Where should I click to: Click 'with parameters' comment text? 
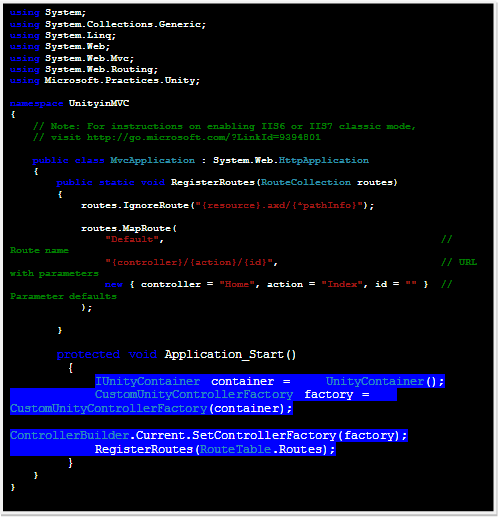click(54, 273)
